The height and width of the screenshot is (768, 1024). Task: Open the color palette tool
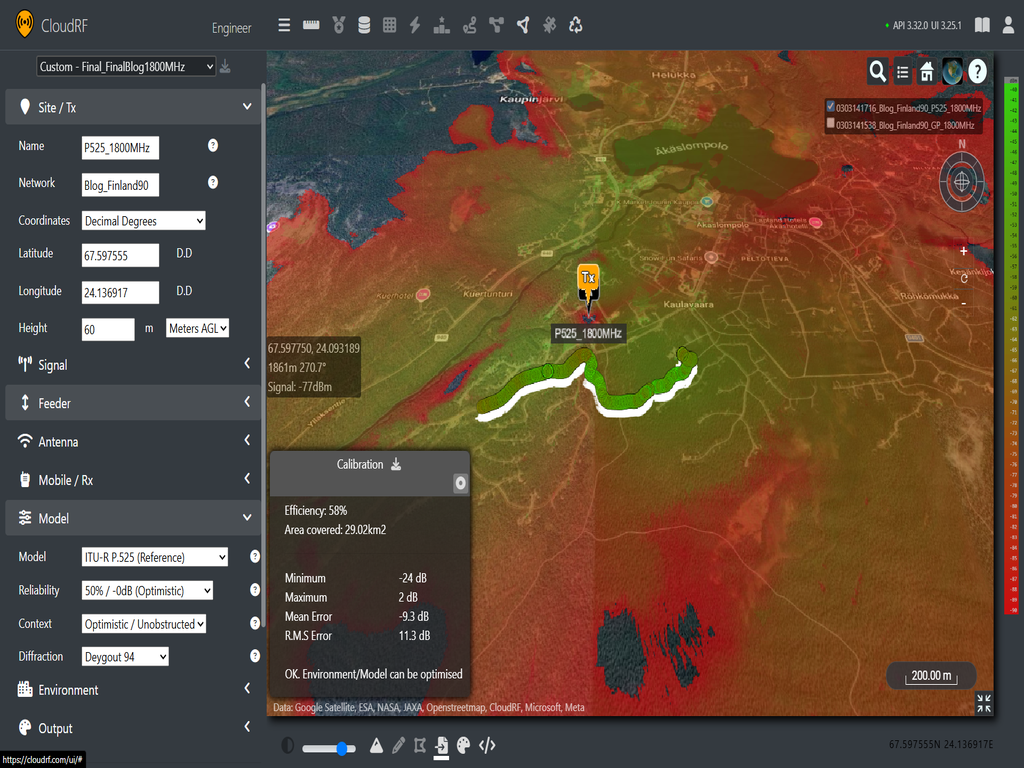(x=463, y=745)
